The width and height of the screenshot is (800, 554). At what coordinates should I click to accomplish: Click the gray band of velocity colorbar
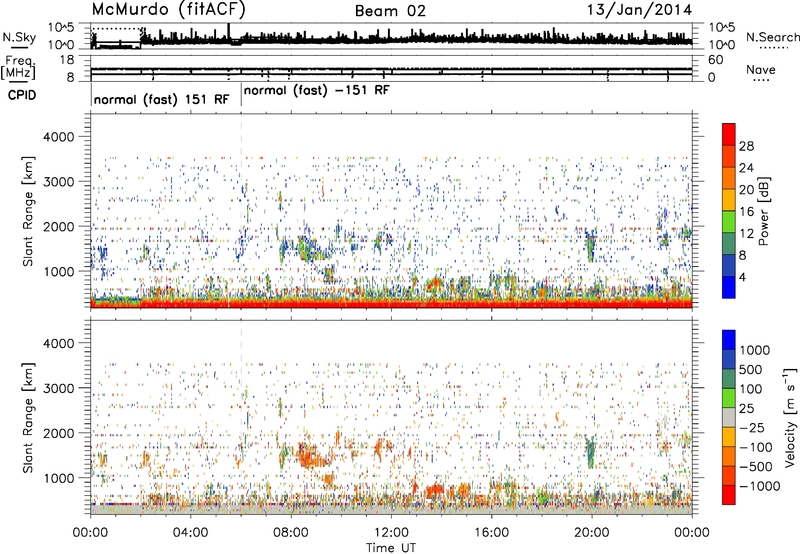(729, 417)
